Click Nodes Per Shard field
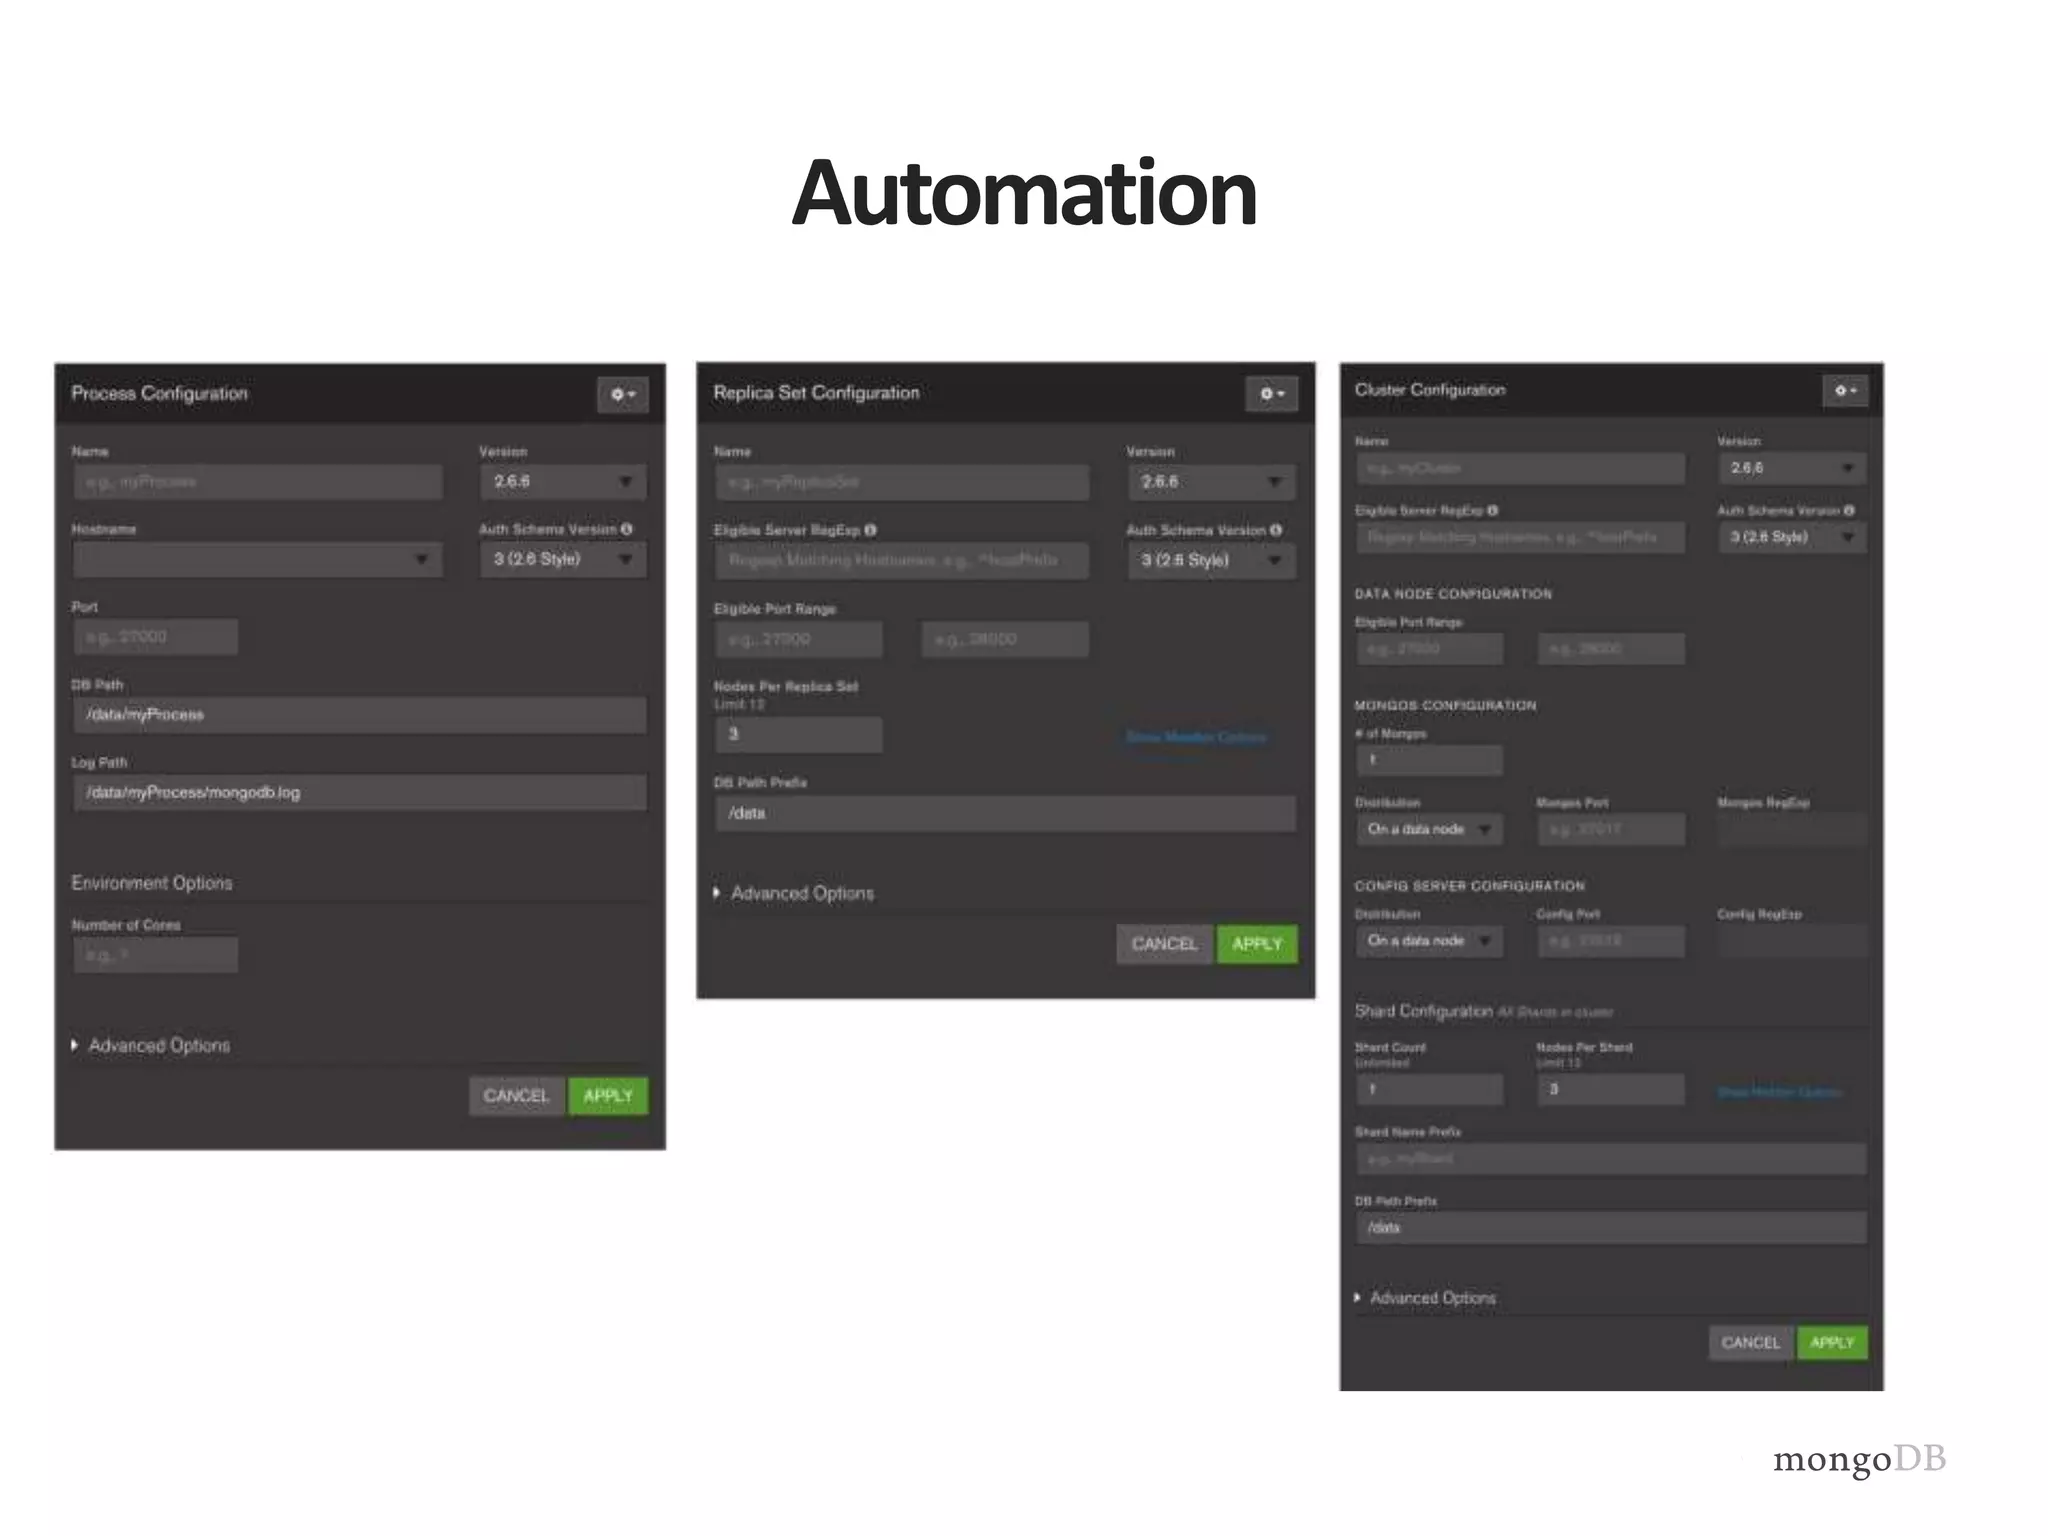 [1611, 1089]
